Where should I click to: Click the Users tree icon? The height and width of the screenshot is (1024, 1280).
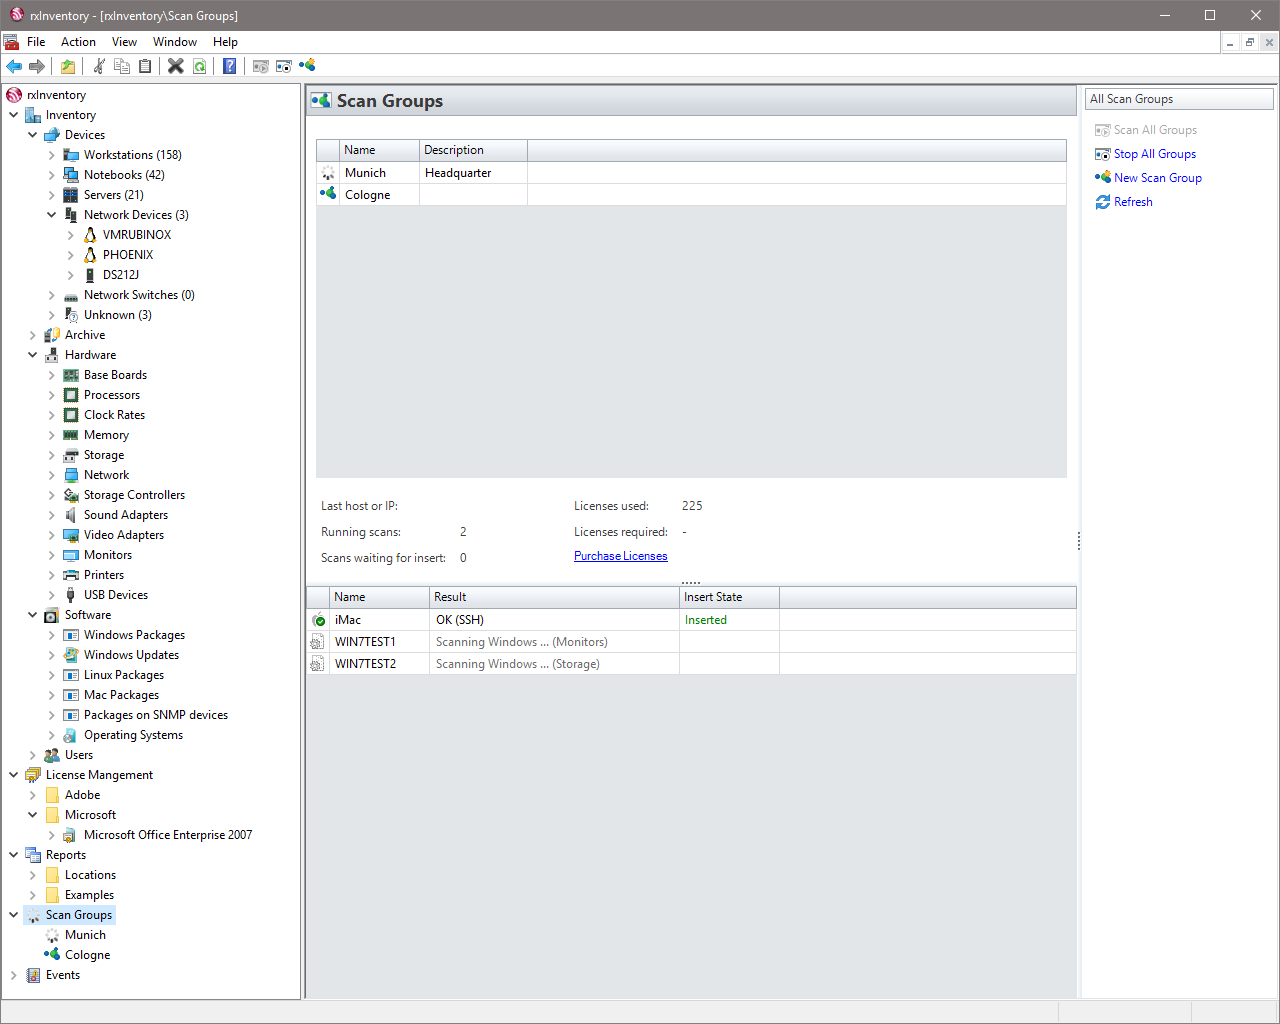pos(52,755)
